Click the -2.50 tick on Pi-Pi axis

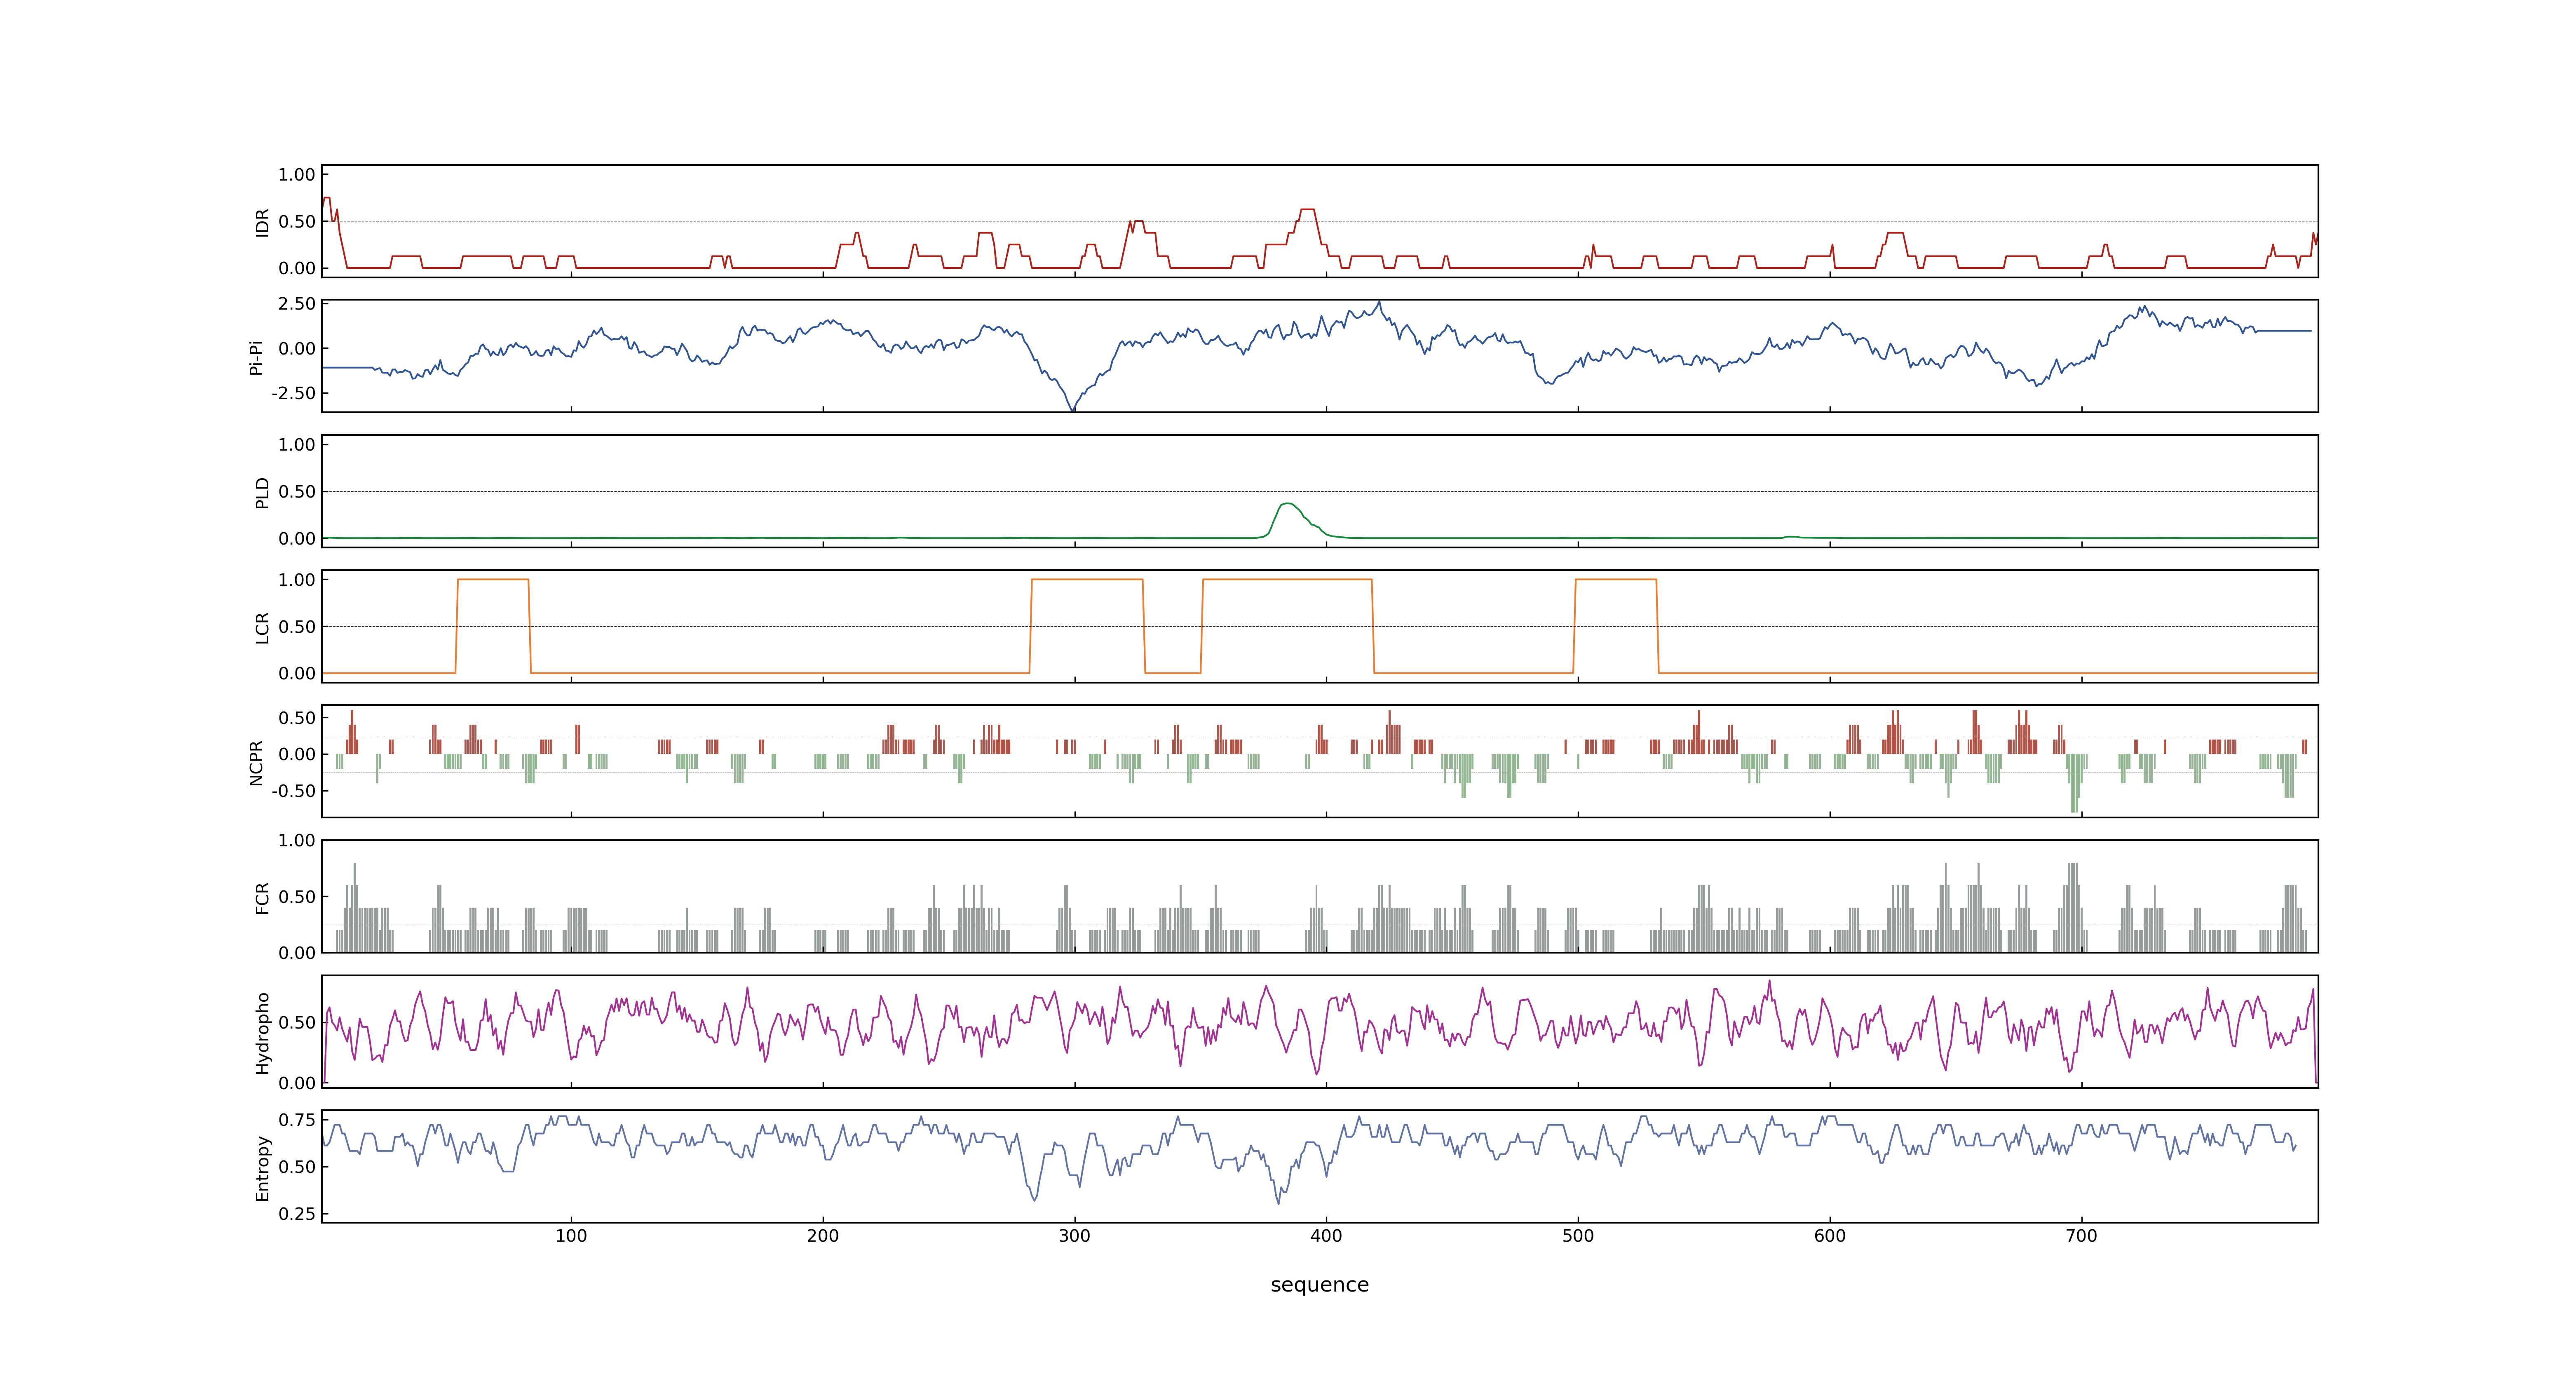pyautogui.click(x=293, y=393)
